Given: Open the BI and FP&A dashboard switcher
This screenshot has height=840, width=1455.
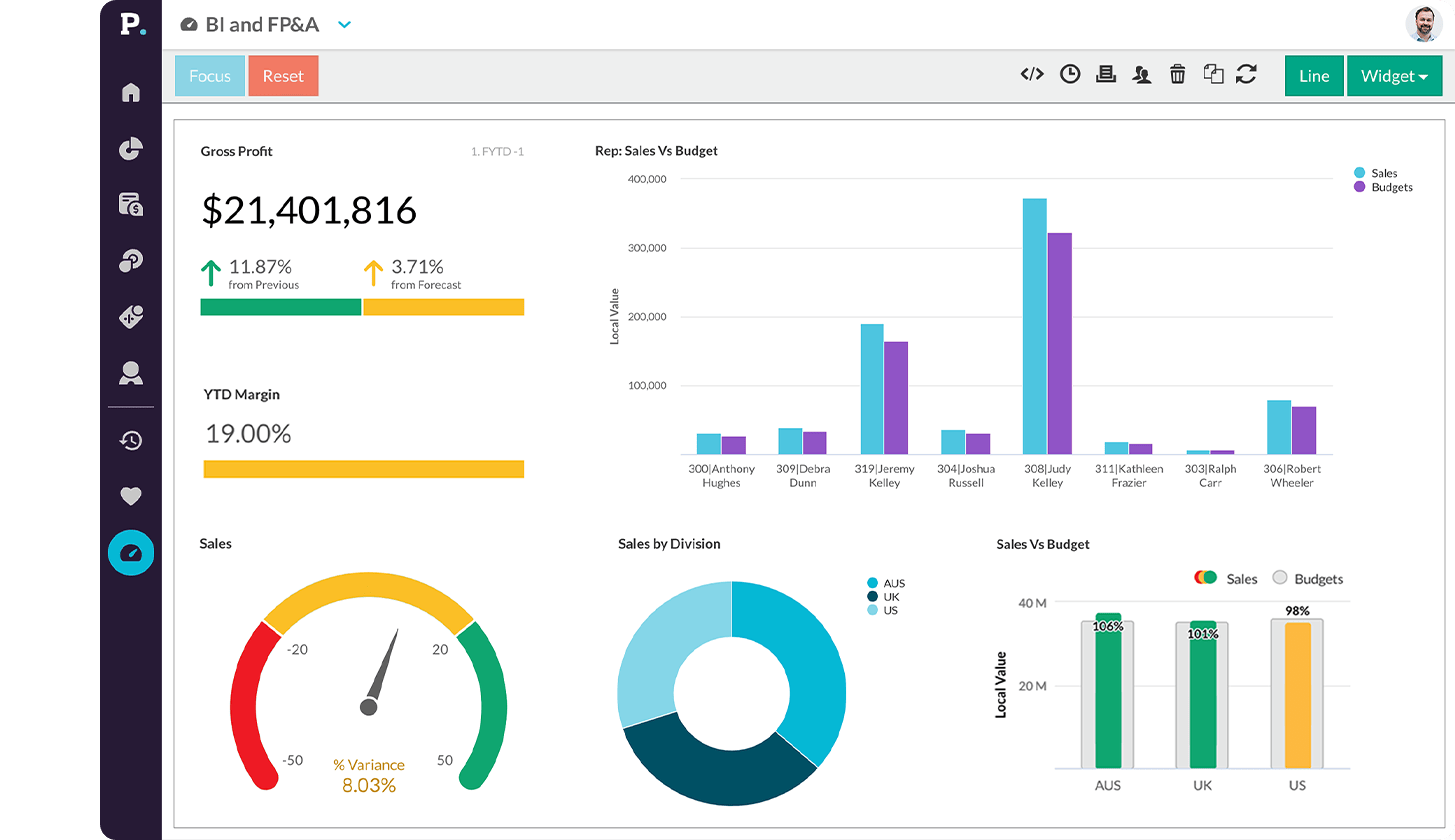Looking at the screenshot, I should pos(344,25).
